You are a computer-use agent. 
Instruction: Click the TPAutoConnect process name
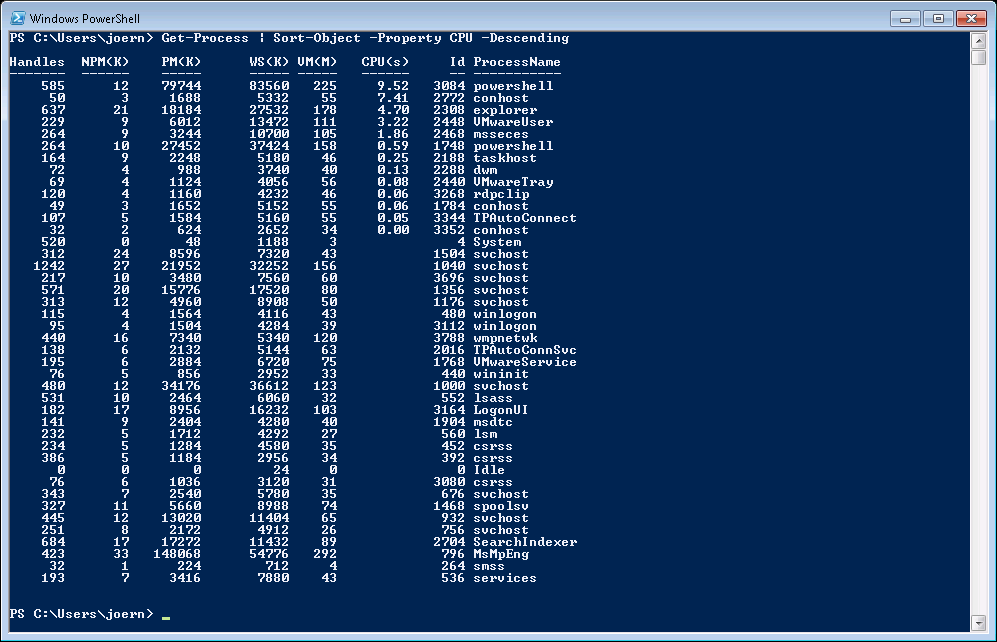click(525, 218)
